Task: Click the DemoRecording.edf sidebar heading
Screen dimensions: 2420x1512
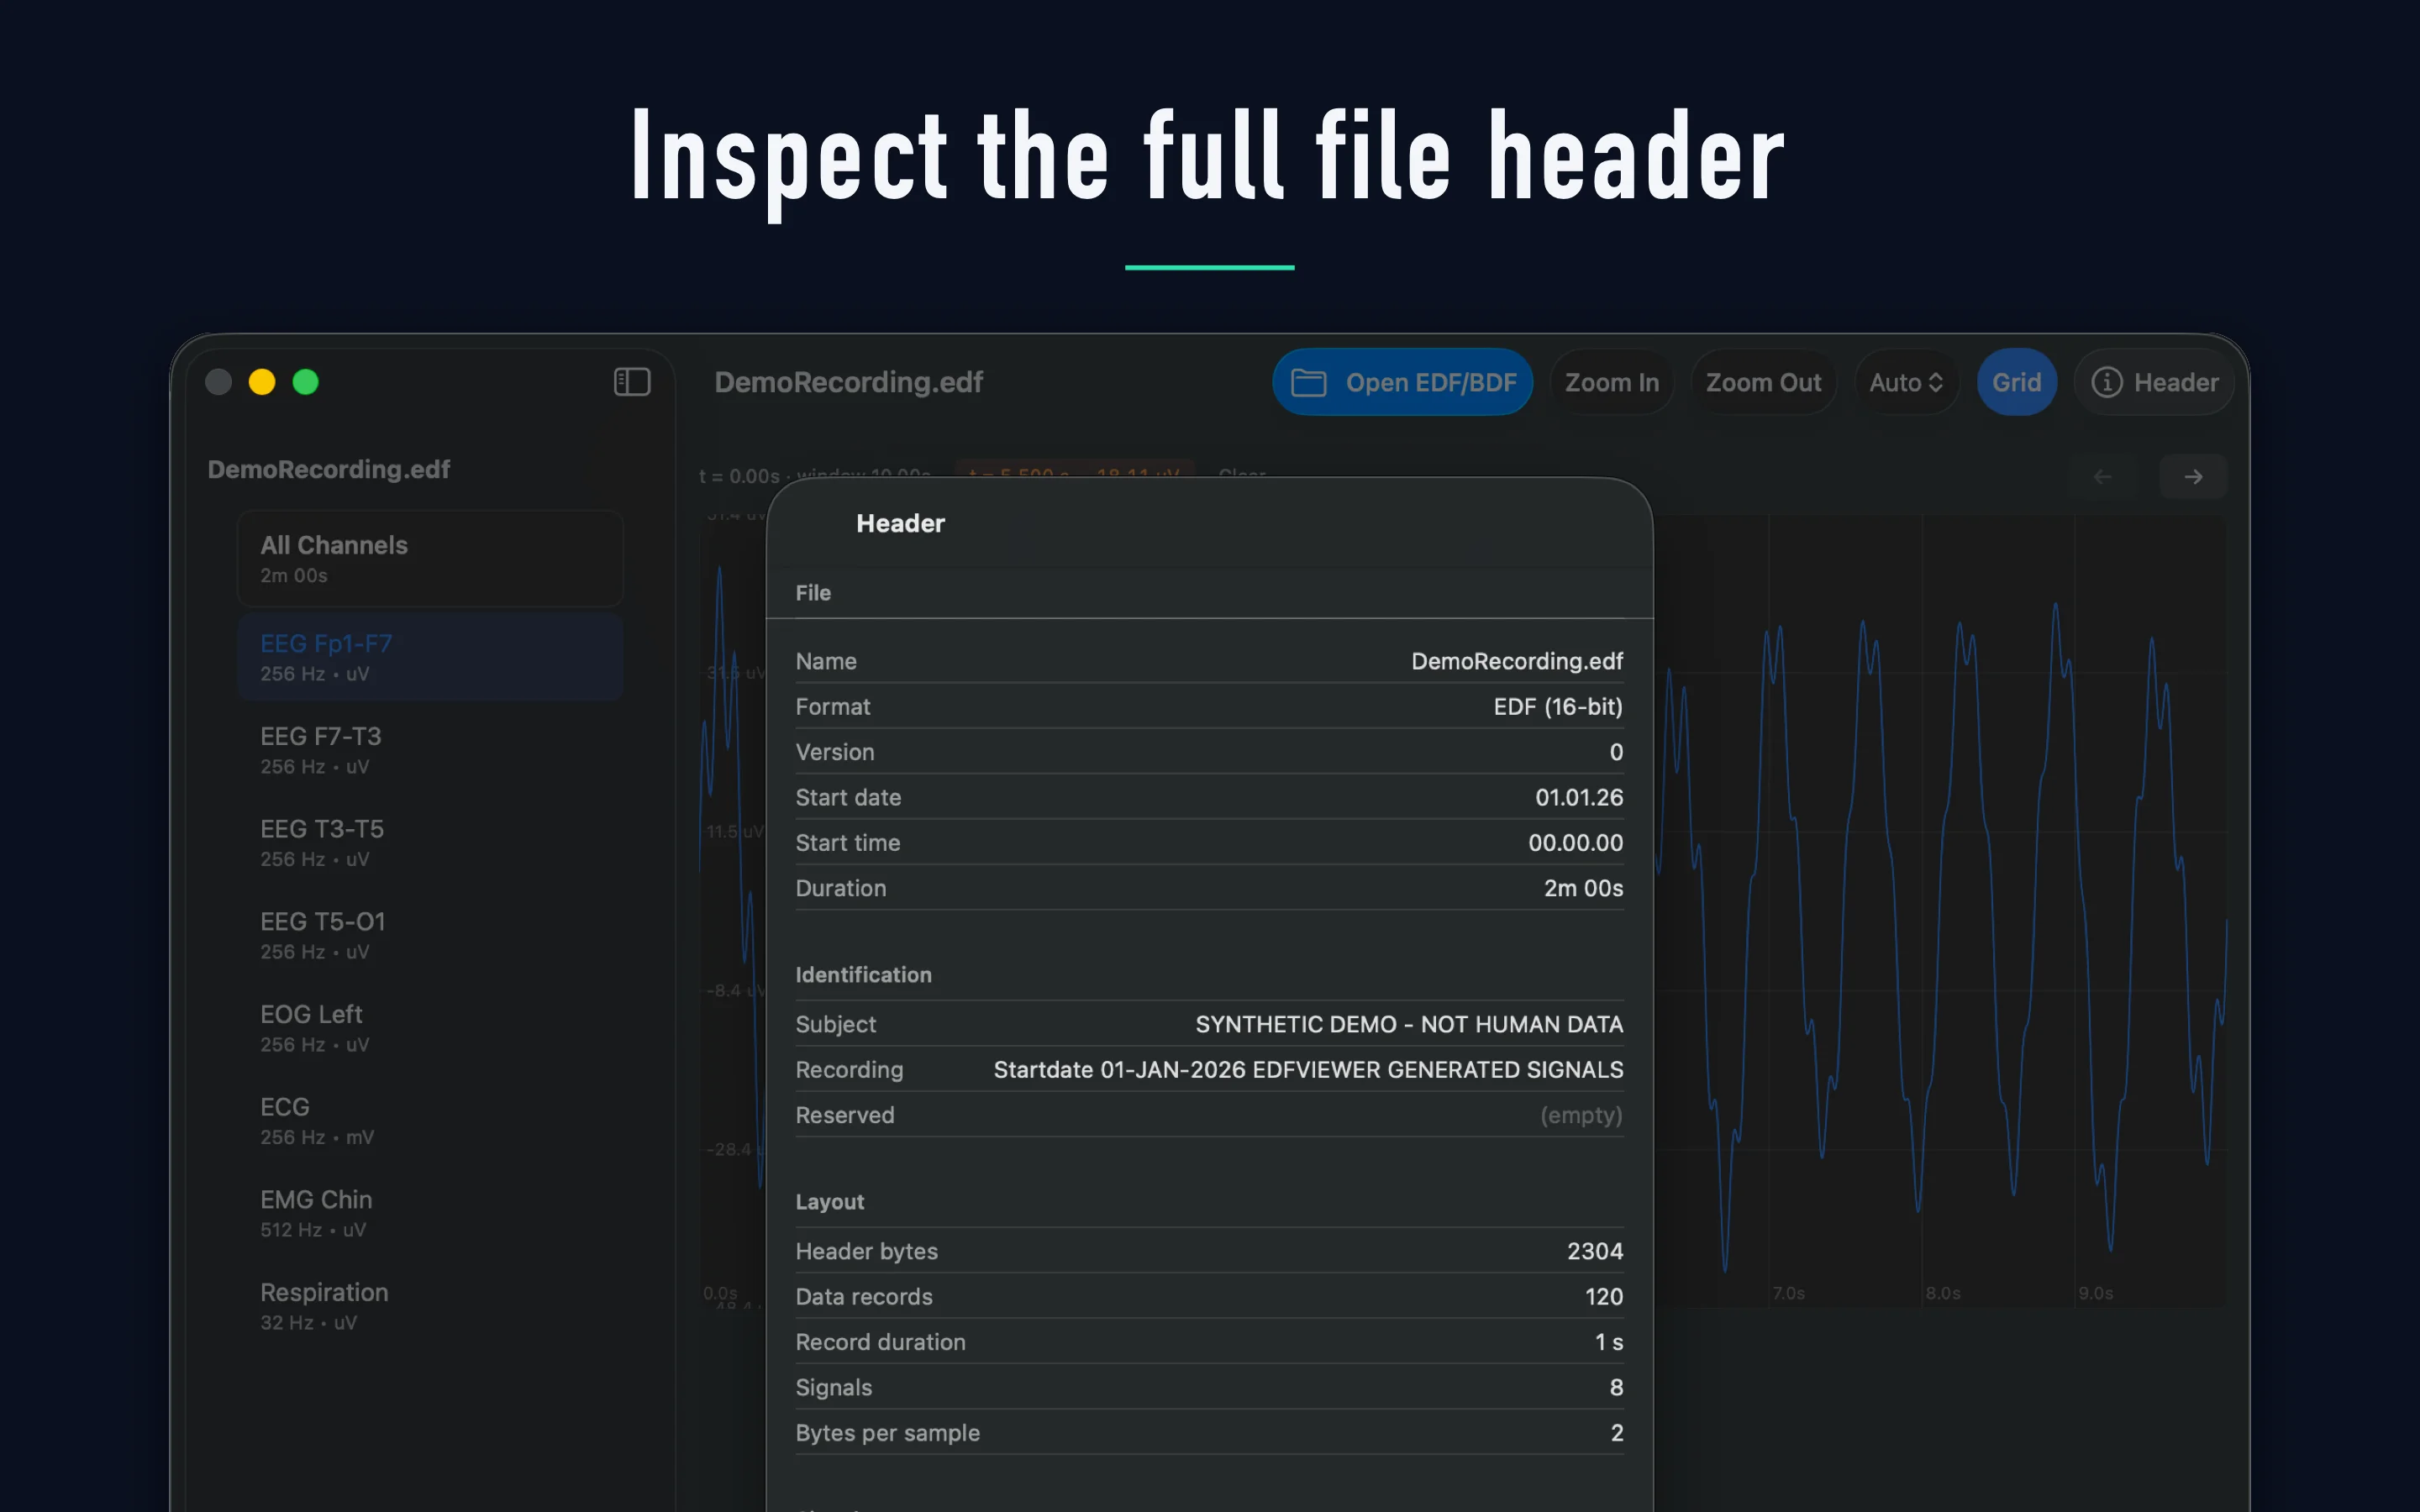Action: click(329, 469)
